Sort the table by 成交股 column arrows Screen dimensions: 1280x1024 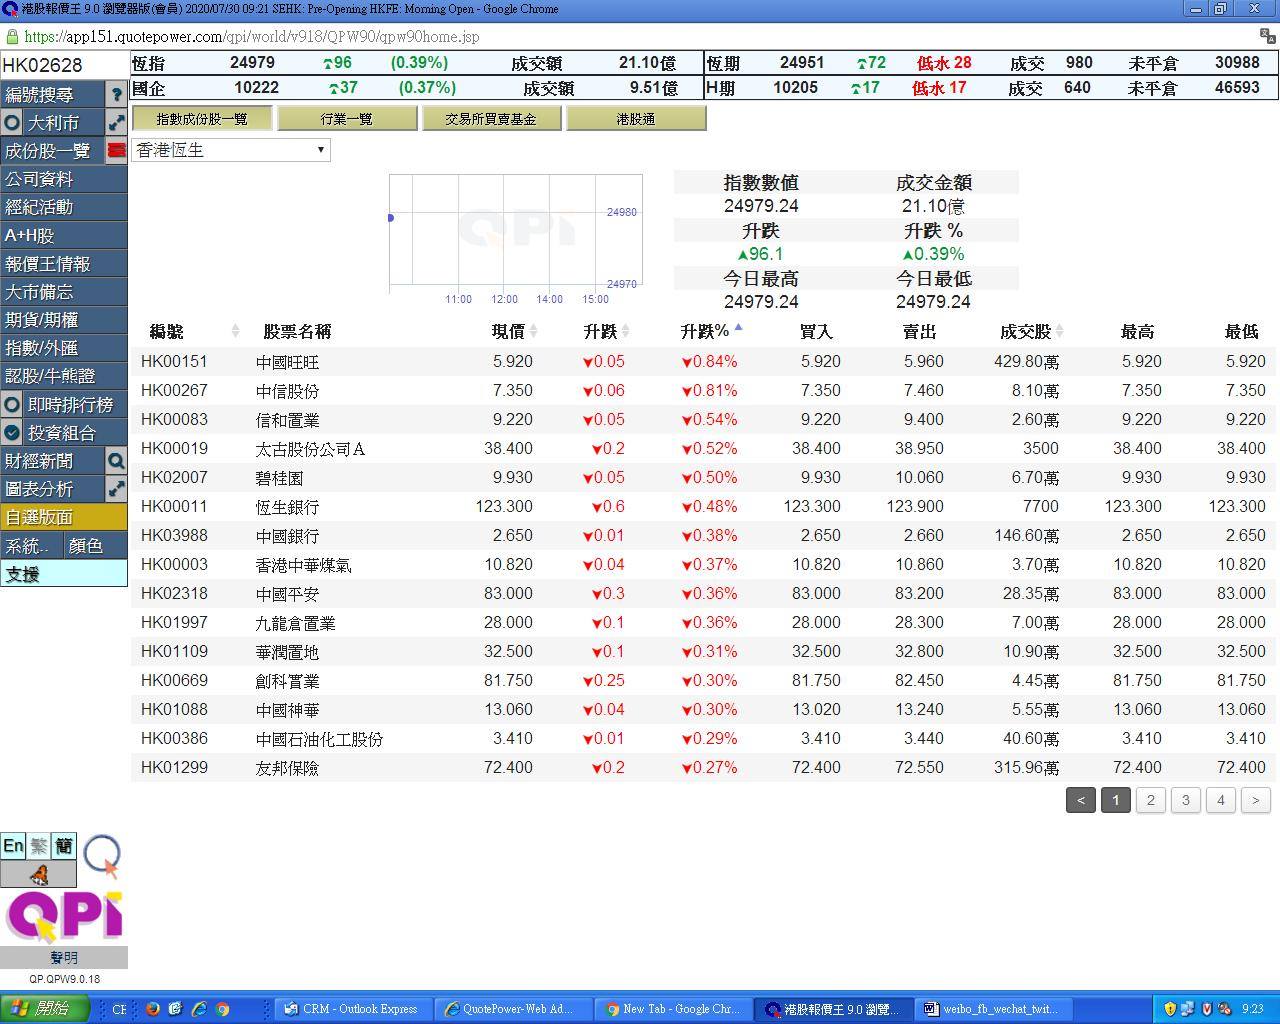(1060, 331)
